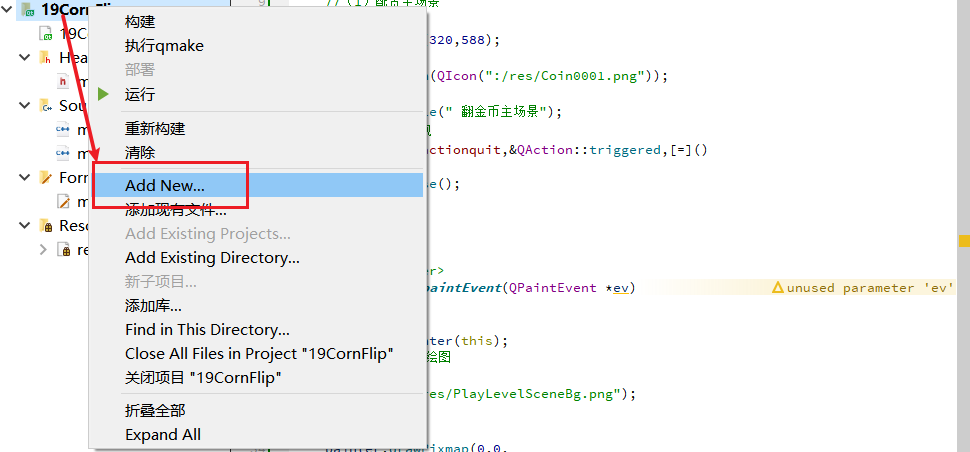Click the underlined ev parameter in code

620,288
